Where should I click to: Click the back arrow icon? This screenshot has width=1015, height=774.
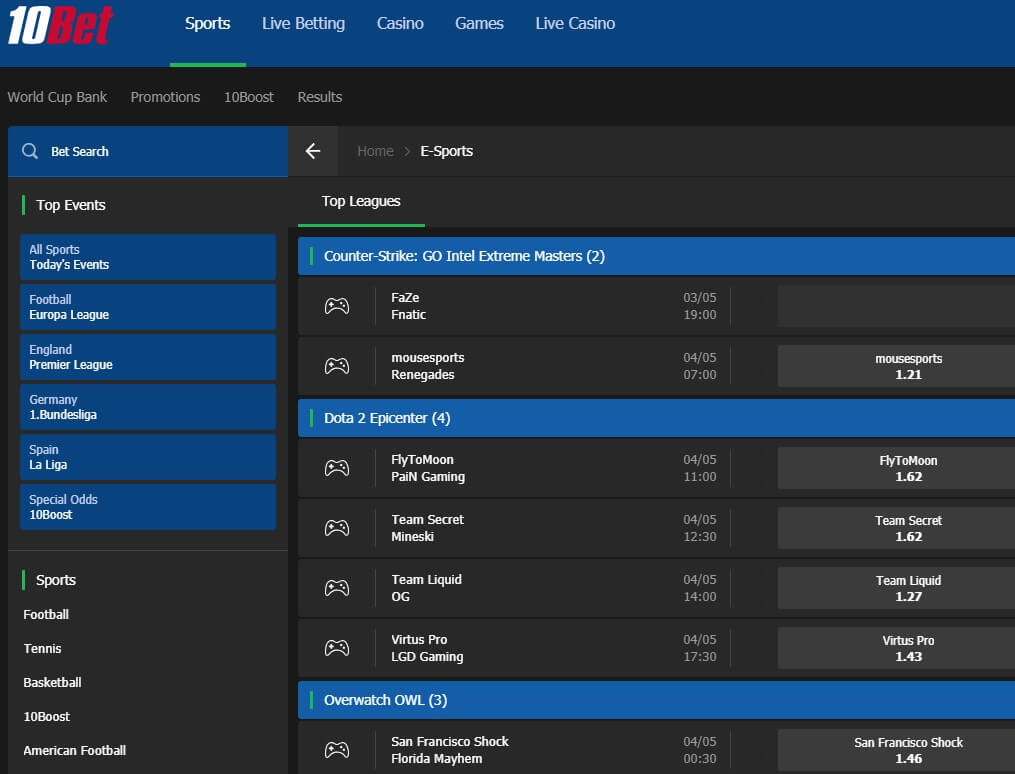(313, 151)
